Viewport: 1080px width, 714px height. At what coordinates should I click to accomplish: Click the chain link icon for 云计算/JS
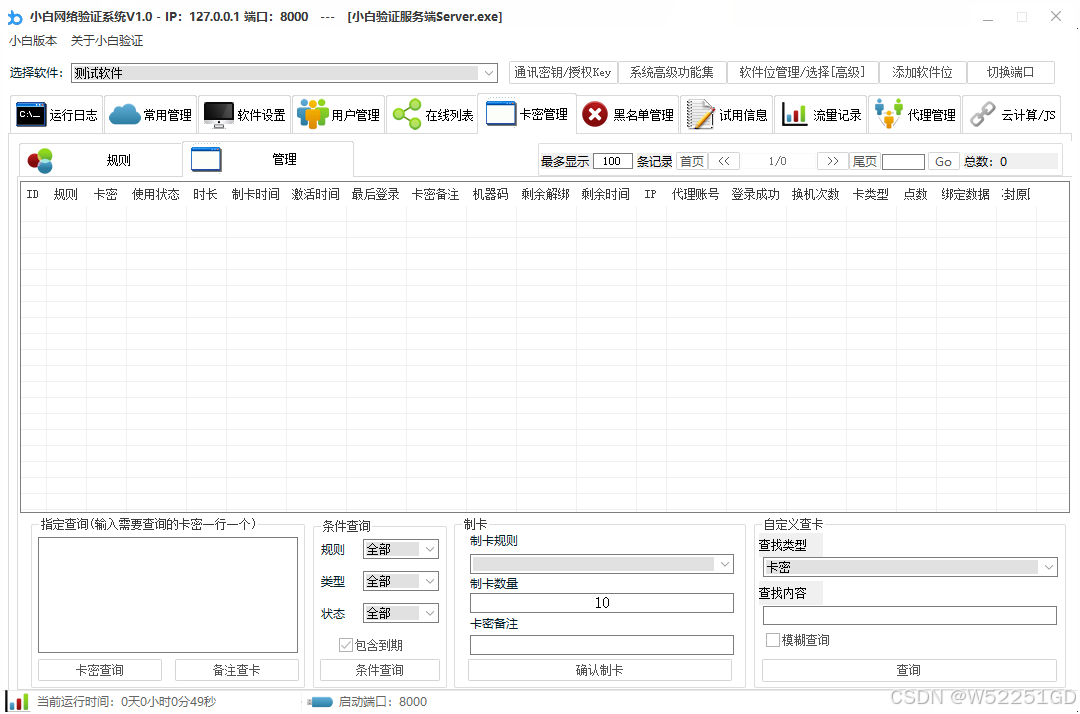[983, 114]
